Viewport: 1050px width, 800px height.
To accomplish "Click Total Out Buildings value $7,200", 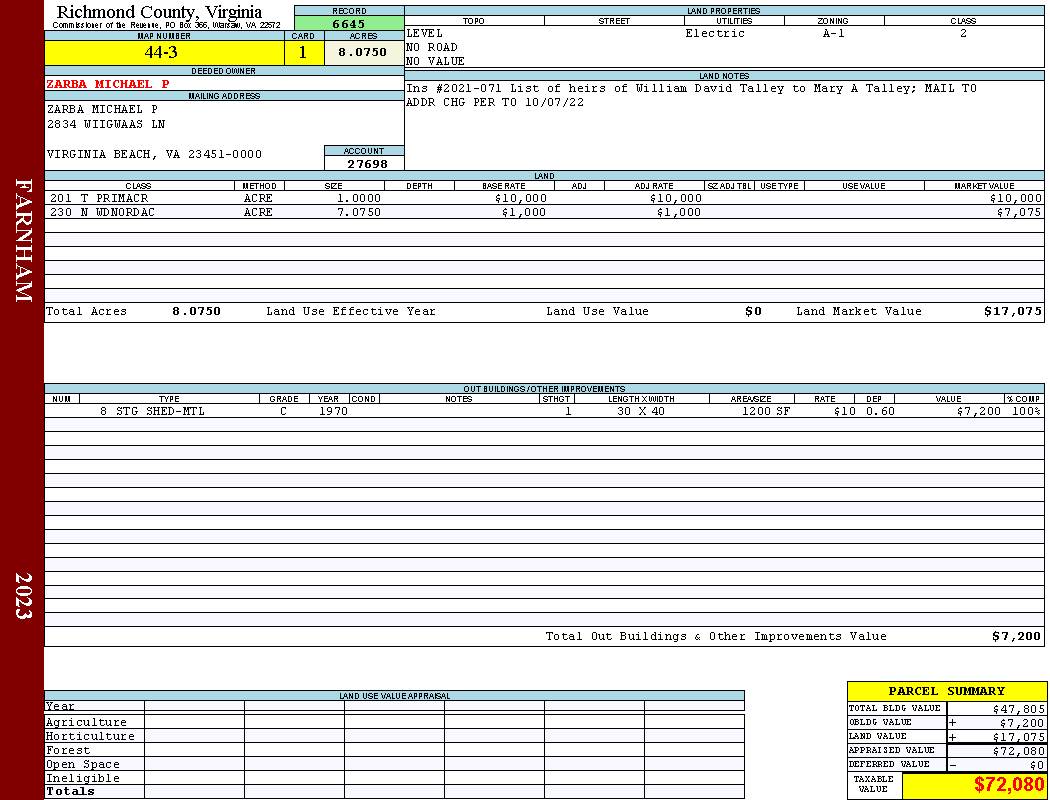I will click(1017, 637).
